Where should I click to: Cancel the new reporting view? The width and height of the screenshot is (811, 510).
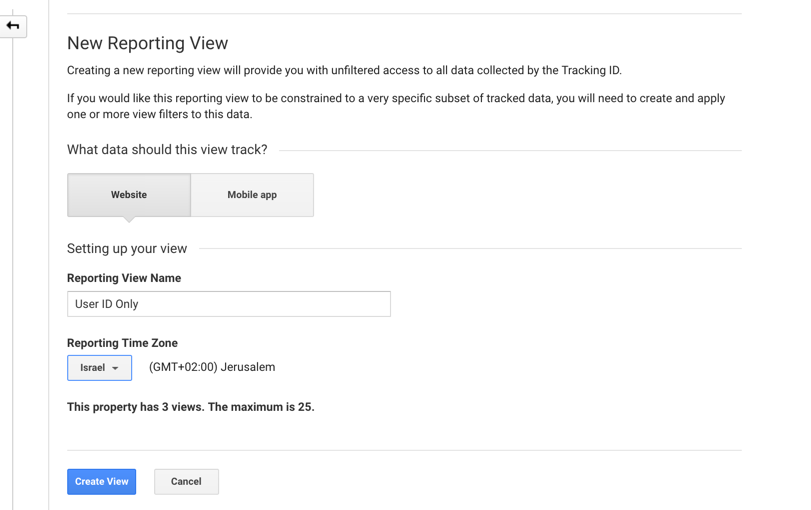click(x=186, y=482)
